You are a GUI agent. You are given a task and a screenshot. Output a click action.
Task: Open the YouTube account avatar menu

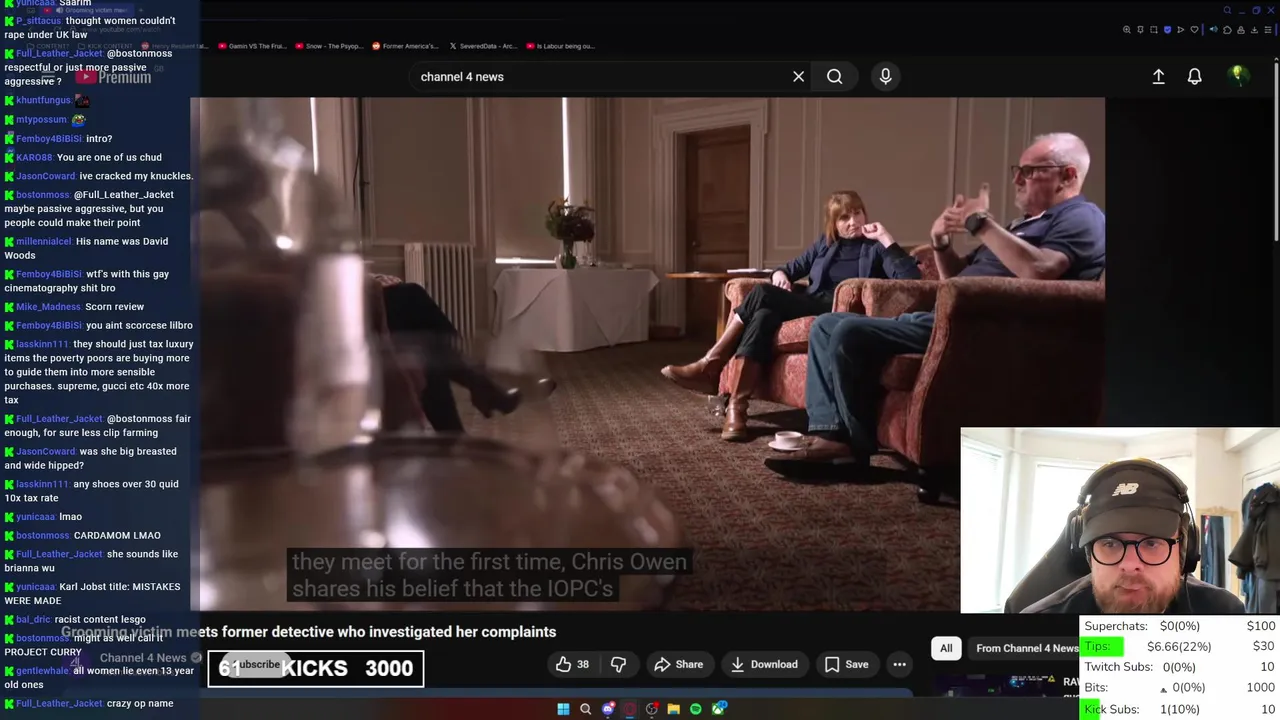(1238, 75)
